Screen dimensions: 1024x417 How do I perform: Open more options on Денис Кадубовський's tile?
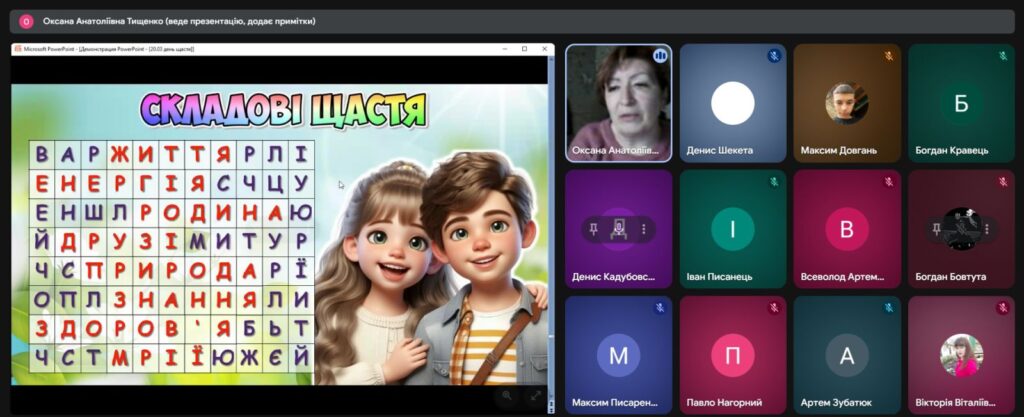(643, 229)
